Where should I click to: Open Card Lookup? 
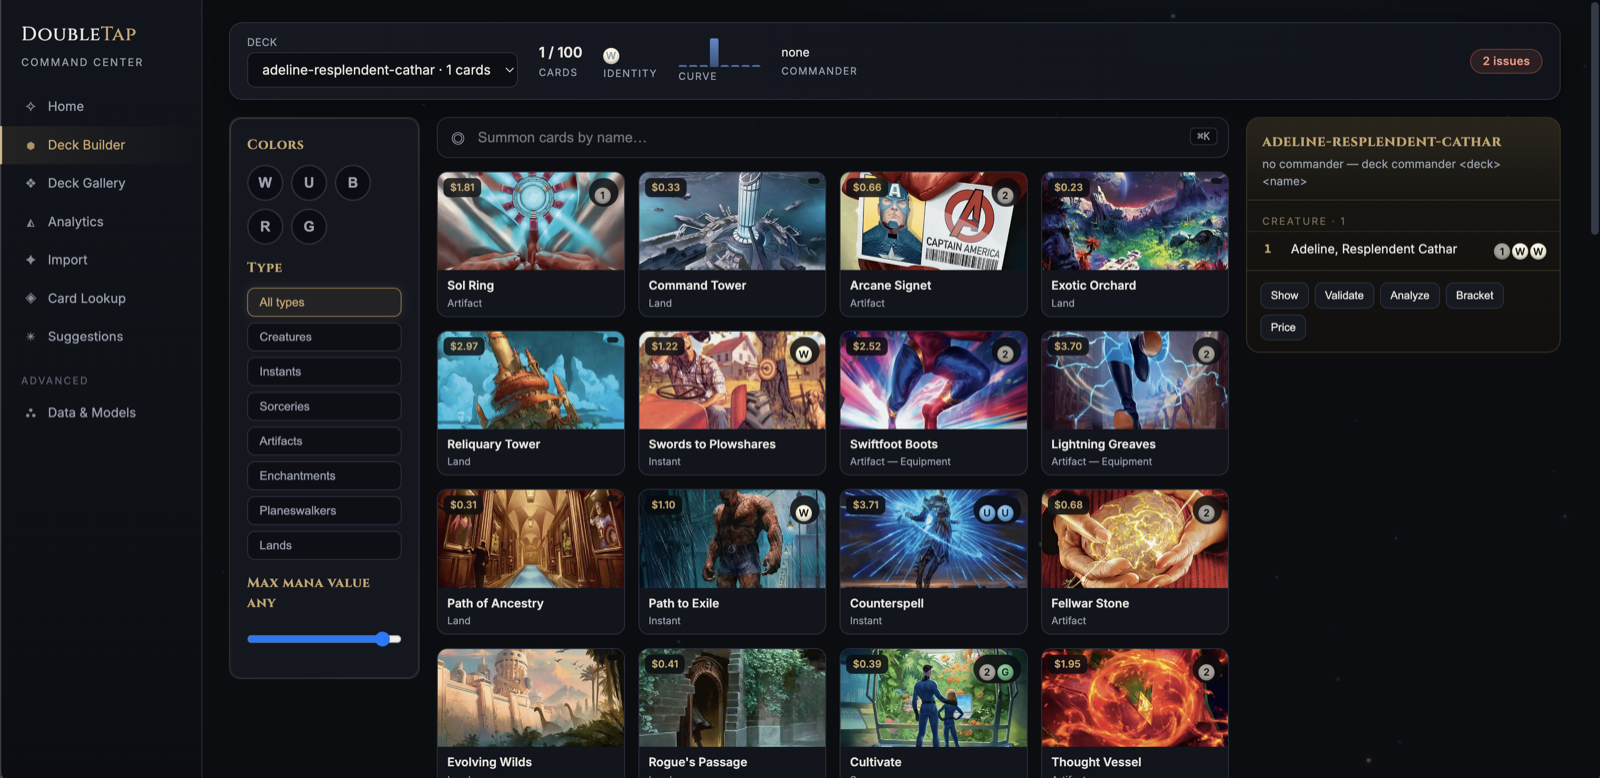click(100, 298)
